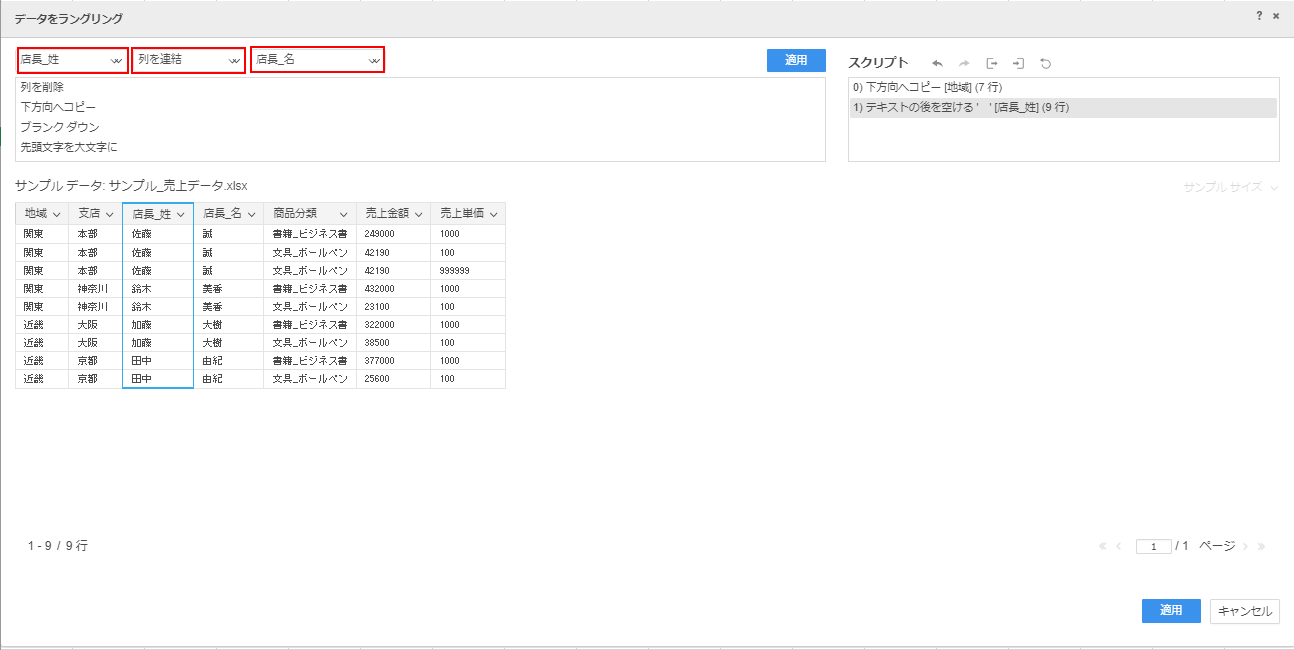Click the 23100 sales amount cell

coord(393,307)
